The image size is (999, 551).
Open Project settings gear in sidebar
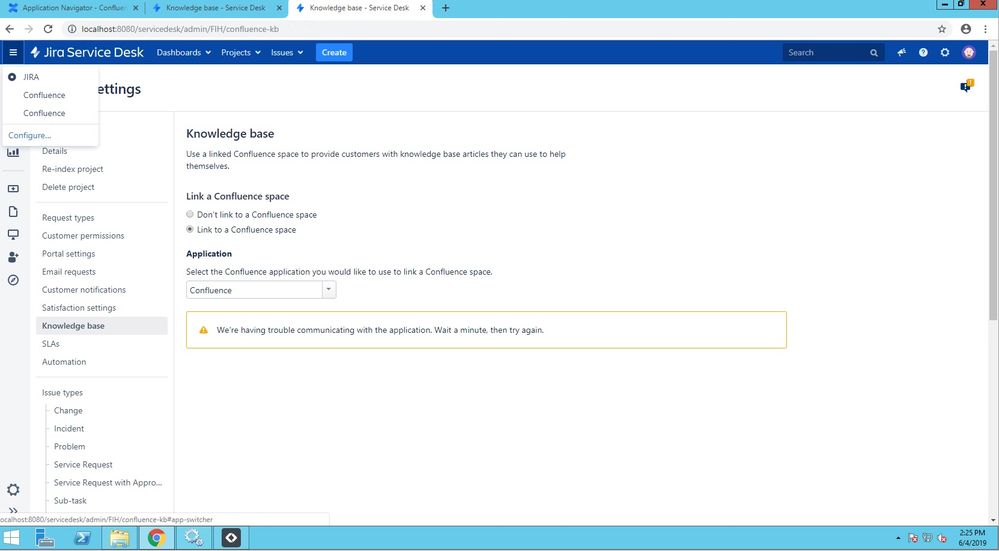pos(13,489)
